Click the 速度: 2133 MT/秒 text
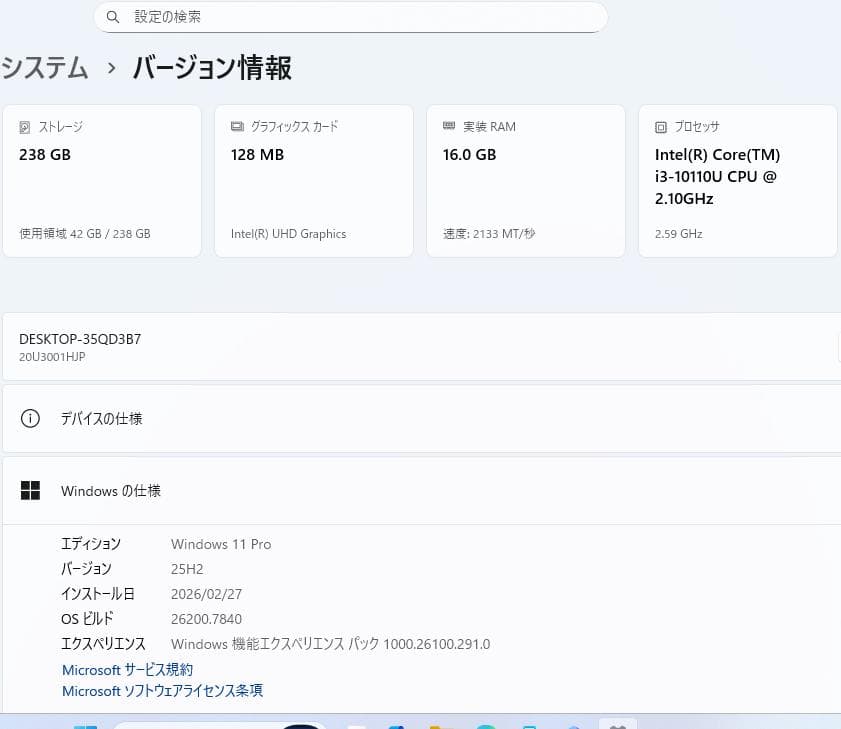Viewport: 841px width, 729px height. click(x=489, y=234)
